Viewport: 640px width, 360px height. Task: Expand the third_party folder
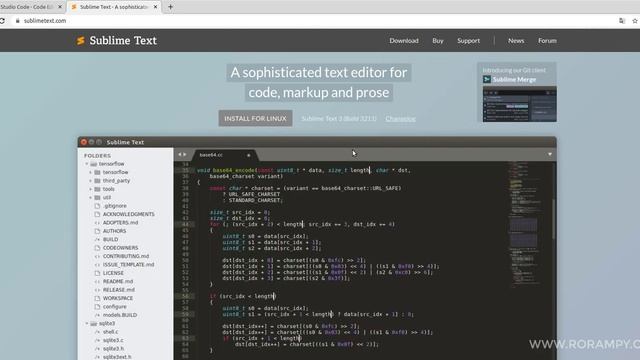pos(91,180)
